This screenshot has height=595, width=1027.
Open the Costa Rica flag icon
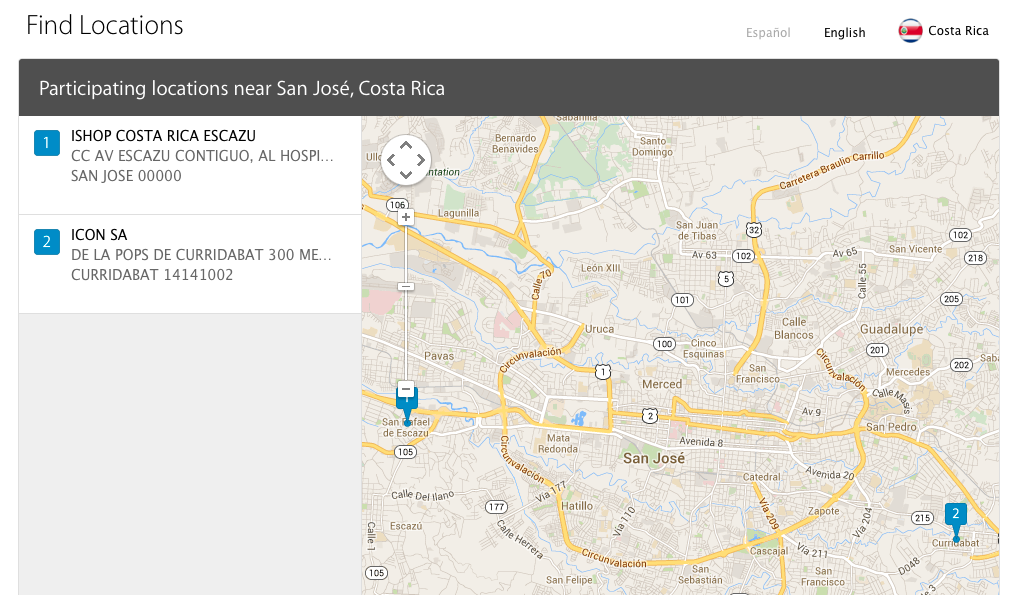click(x=910, y=31)
